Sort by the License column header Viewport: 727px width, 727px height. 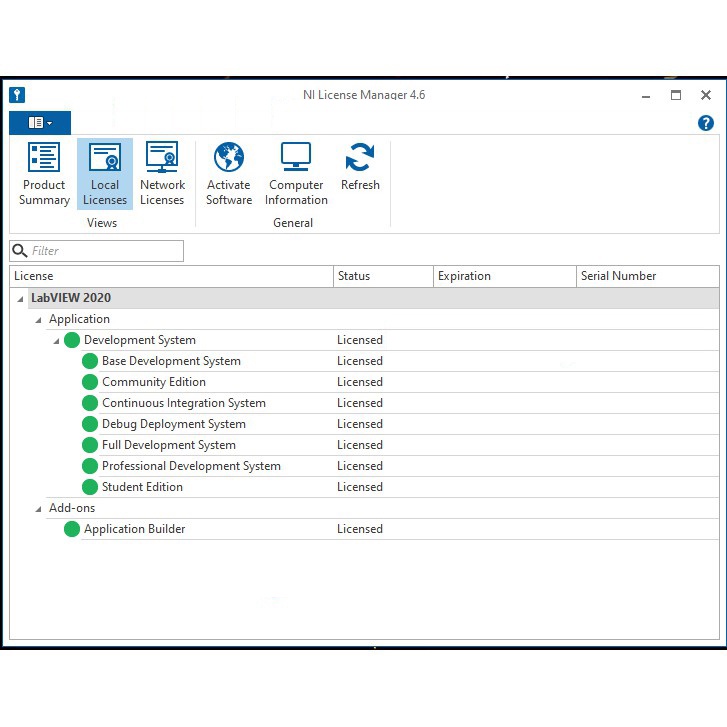tap(170, 276)
